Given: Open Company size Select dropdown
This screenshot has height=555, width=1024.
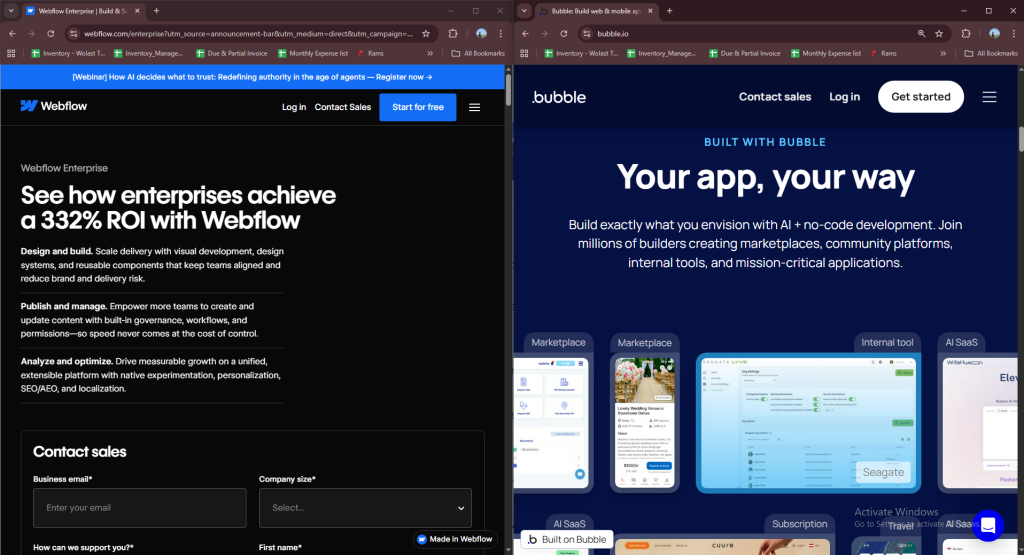Looking at the screenshot, I should coord(365,508).
